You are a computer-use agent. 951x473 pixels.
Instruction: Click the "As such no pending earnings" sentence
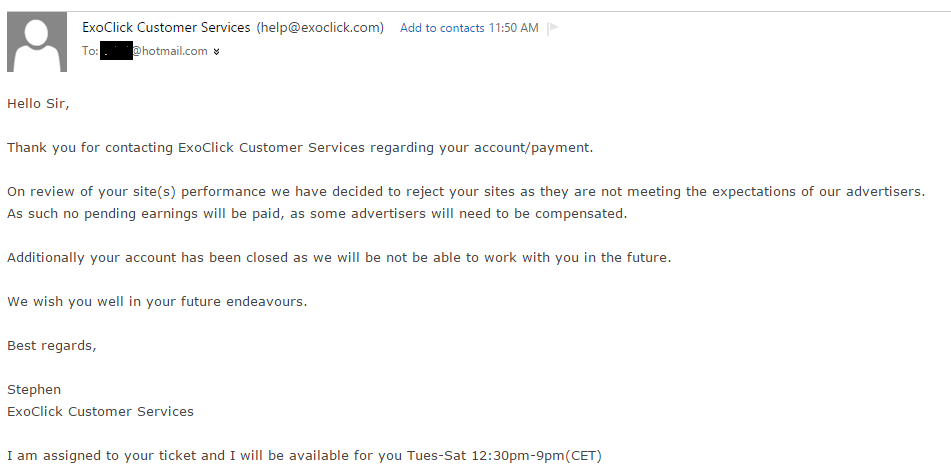click(x=316, y=213)
